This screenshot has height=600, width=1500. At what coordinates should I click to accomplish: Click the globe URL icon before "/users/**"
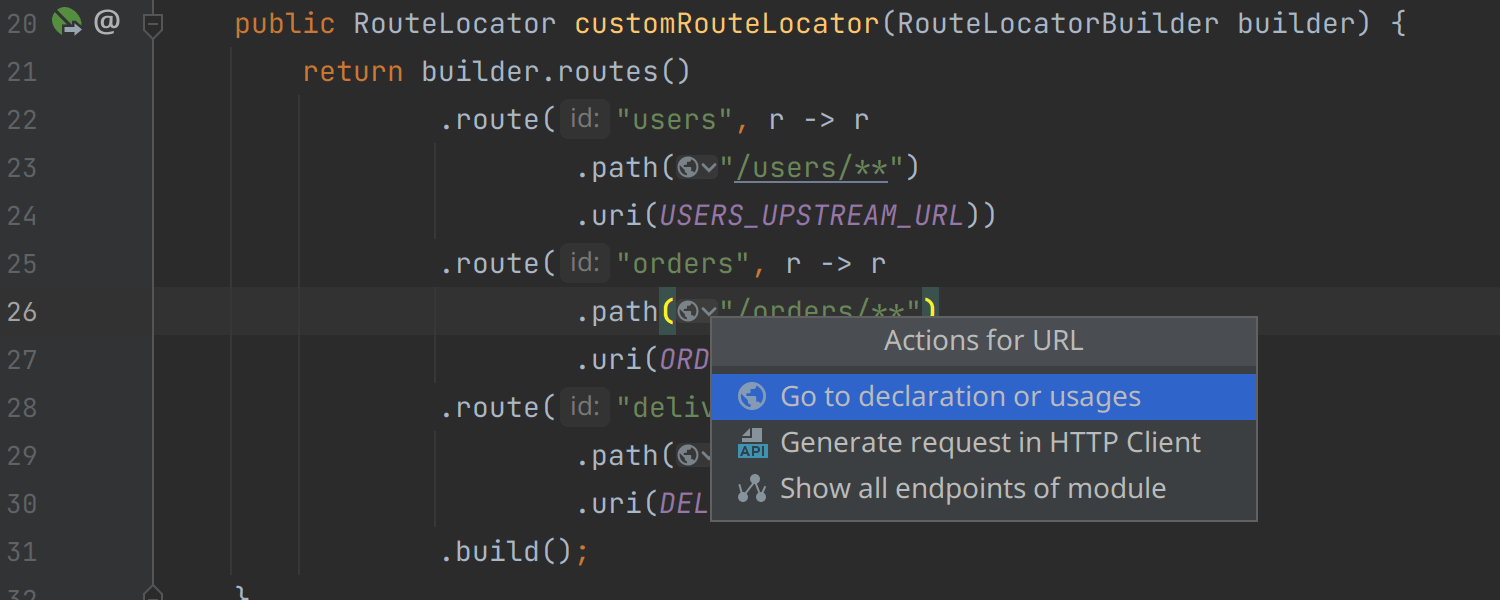click(688, 168)
